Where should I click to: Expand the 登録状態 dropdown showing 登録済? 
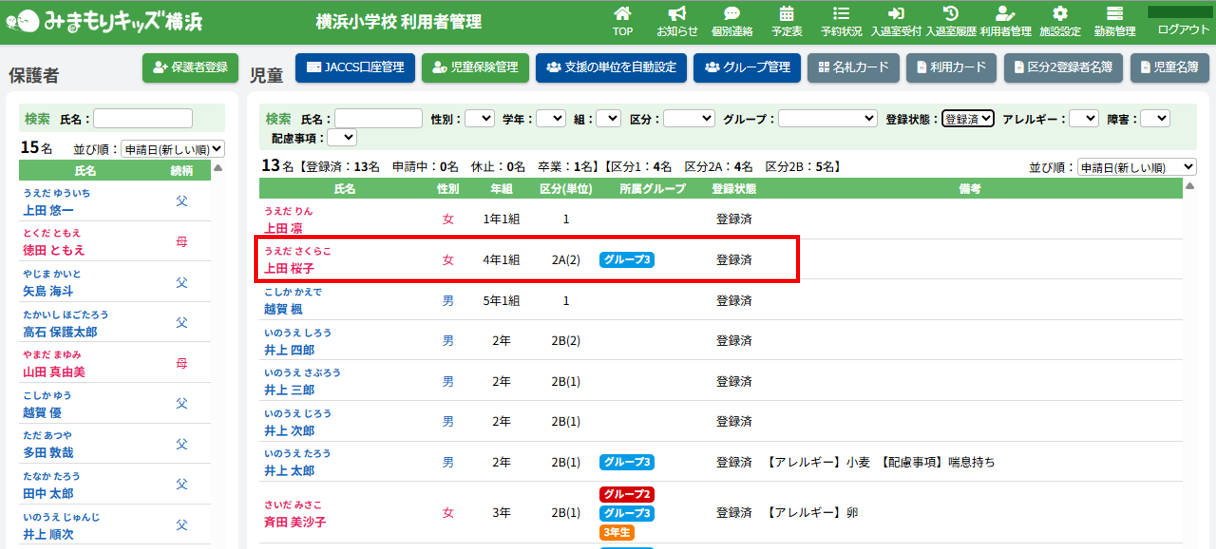click(967, 118)
